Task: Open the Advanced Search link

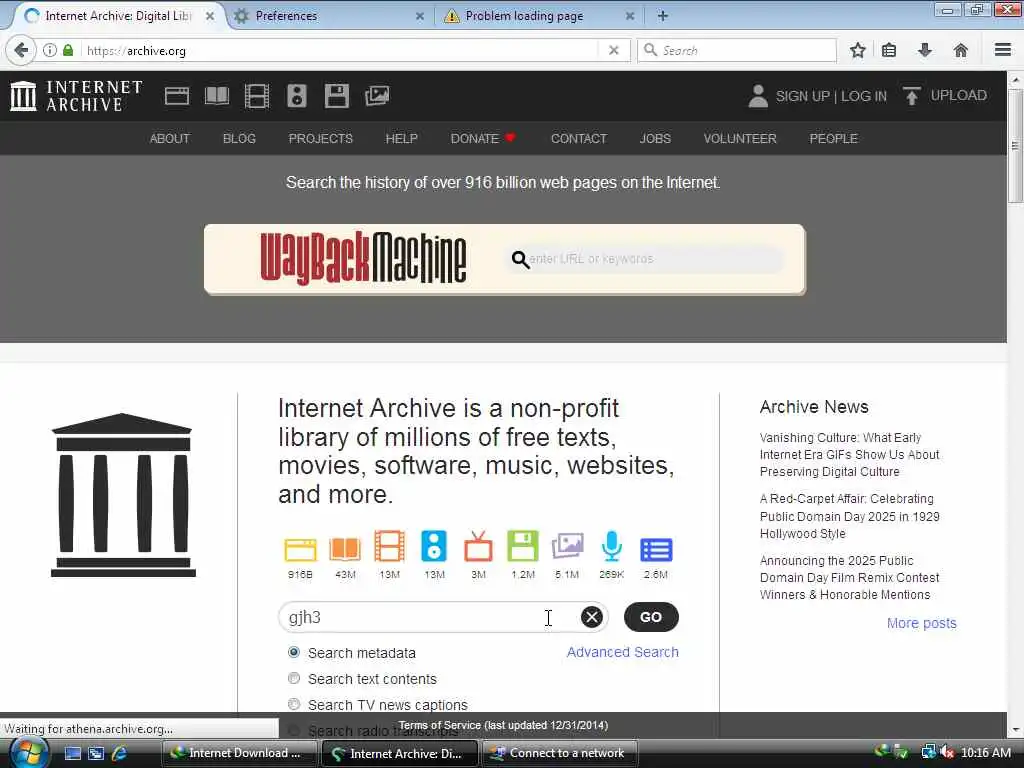Action: pyautogui.click(x=622, y=652)
